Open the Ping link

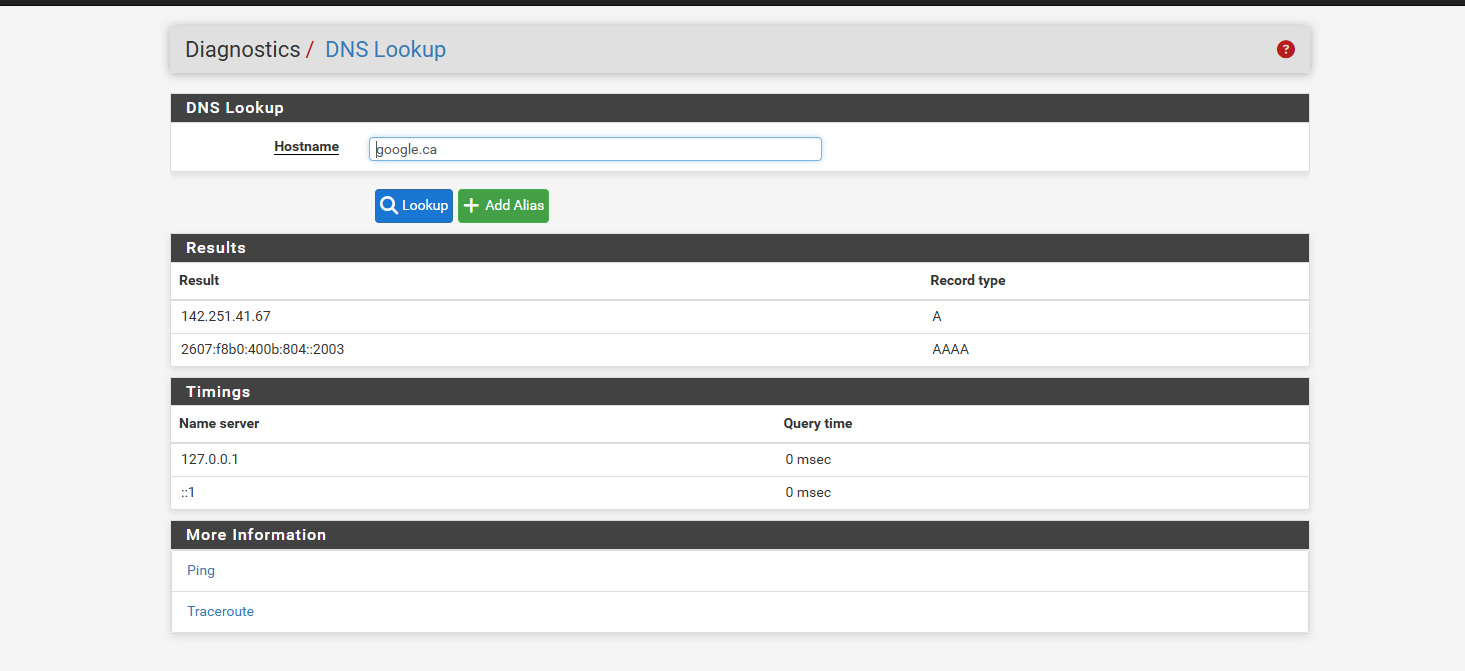(201, 570)
